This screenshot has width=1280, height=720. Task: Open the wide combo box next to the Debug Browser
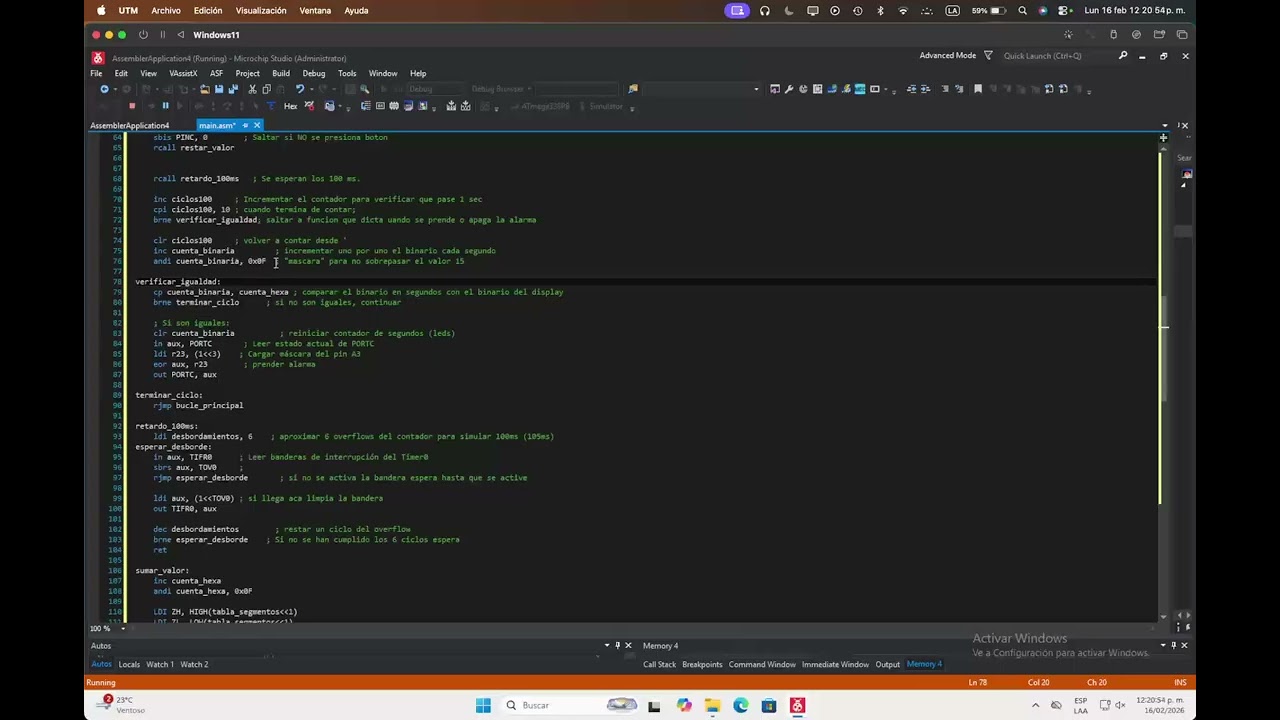576,89
